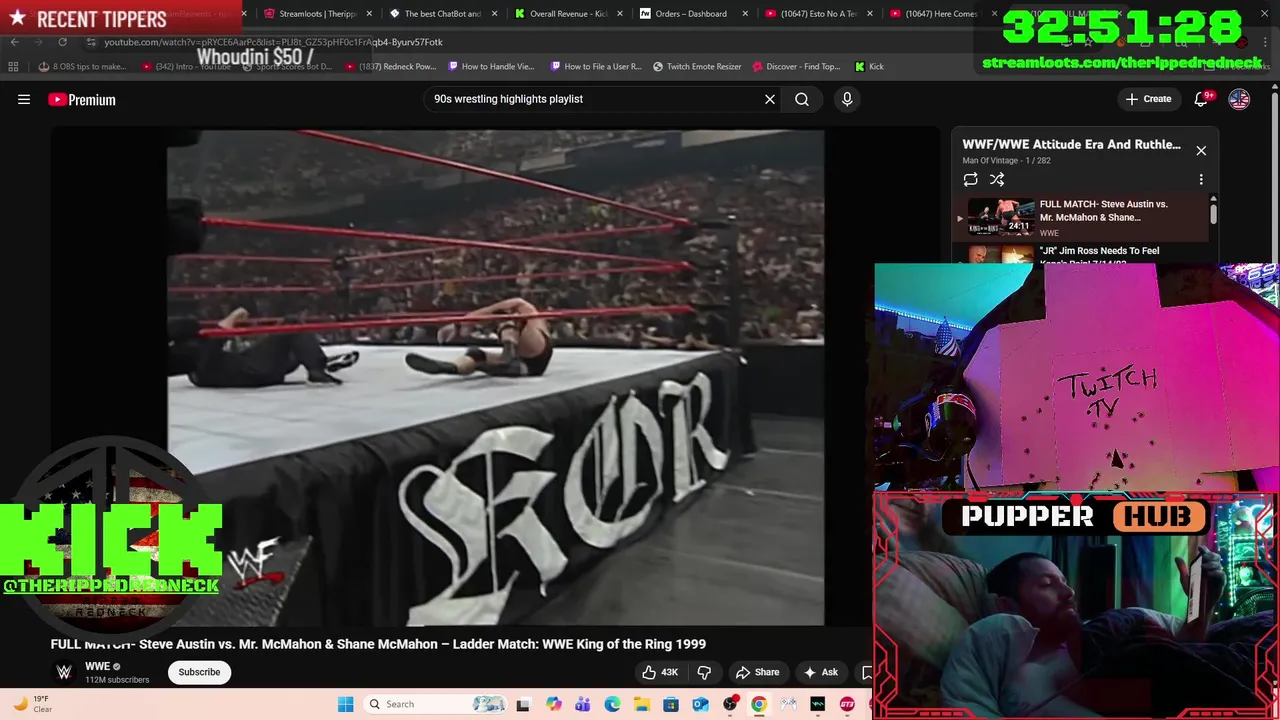Open Microsoft Edge from taskbar

612,704
